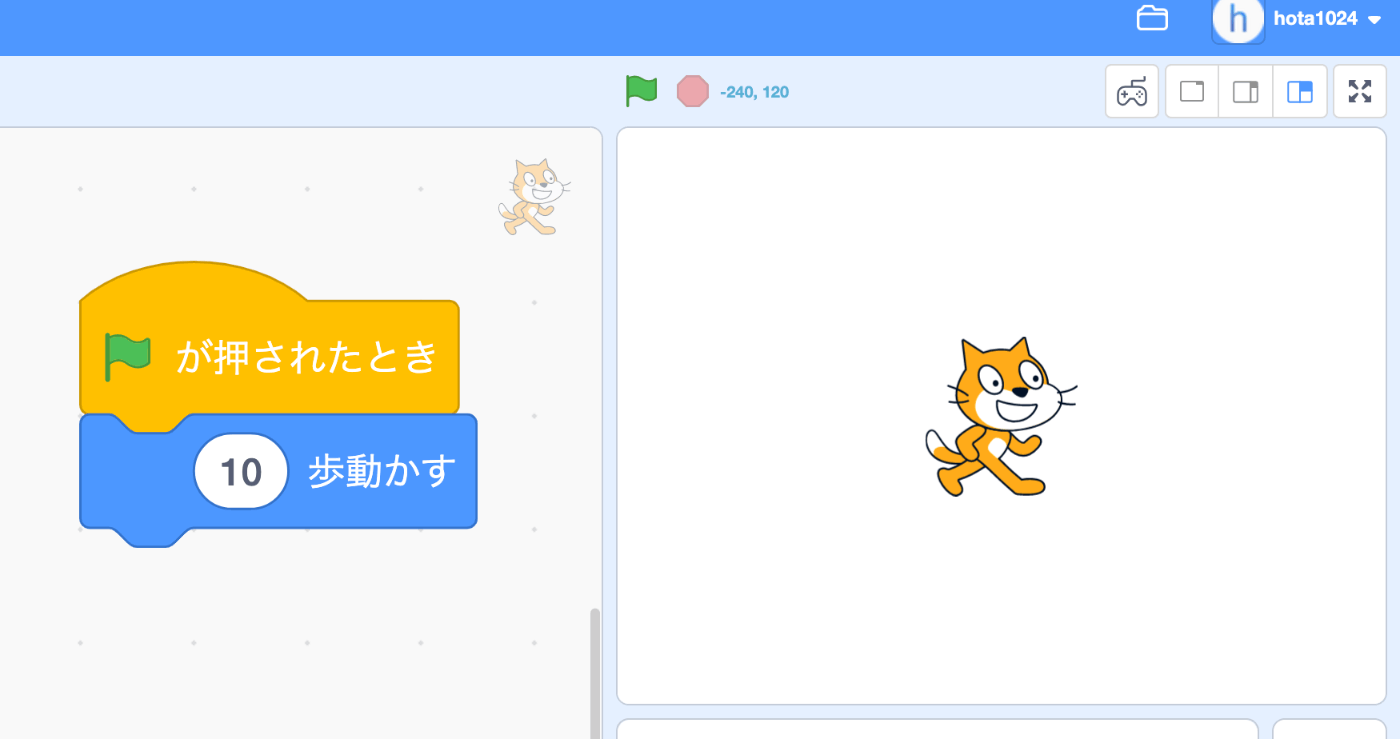Expand the caret next to hota1024
This screenshot has height=739, width=1400.
[1374, 20]
